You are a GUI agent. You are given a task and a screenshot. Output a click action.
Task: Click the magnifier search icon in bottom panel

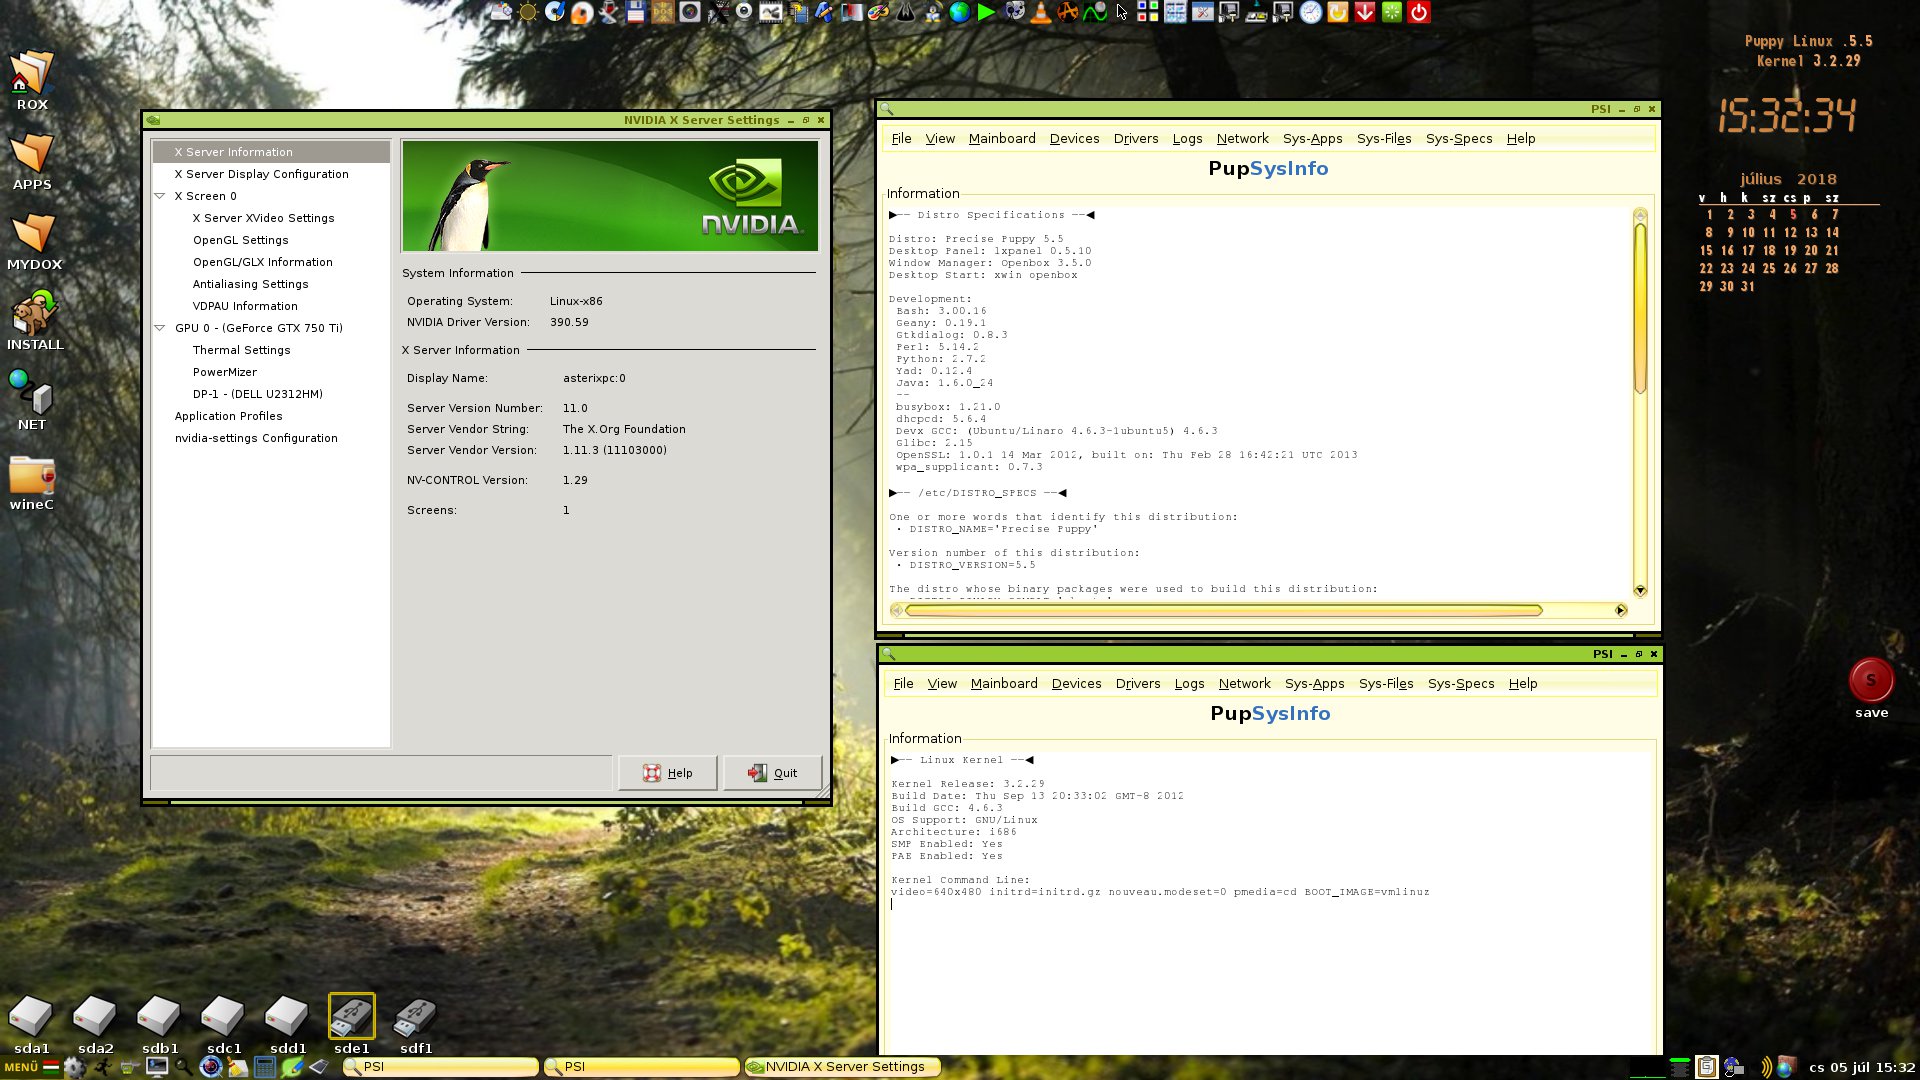click(183, 1067)
